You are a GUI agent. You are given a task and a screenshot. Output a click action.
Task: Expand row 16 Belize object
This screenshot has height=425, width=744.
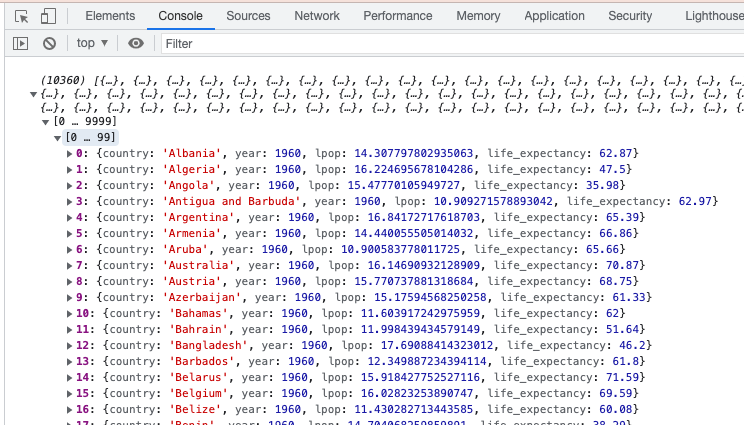69,410
